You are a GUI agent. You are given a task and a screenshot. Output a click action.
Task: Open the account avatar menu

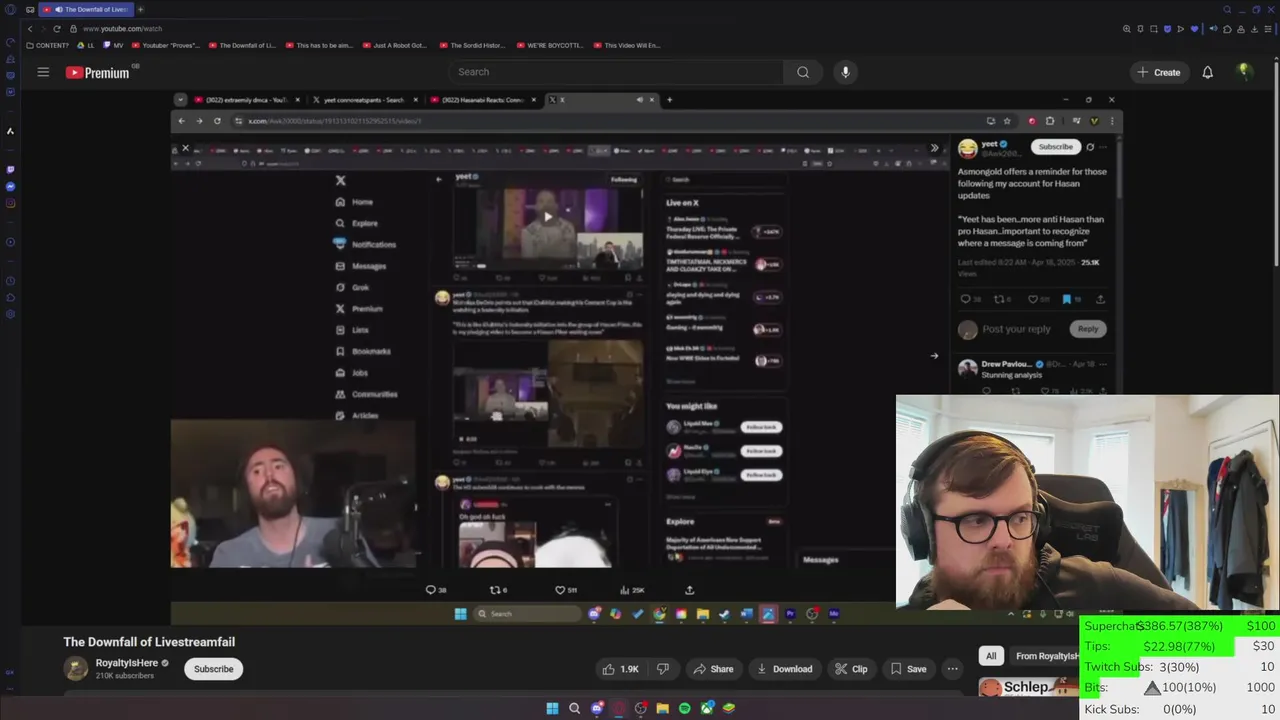click(x=1244, y=71)
